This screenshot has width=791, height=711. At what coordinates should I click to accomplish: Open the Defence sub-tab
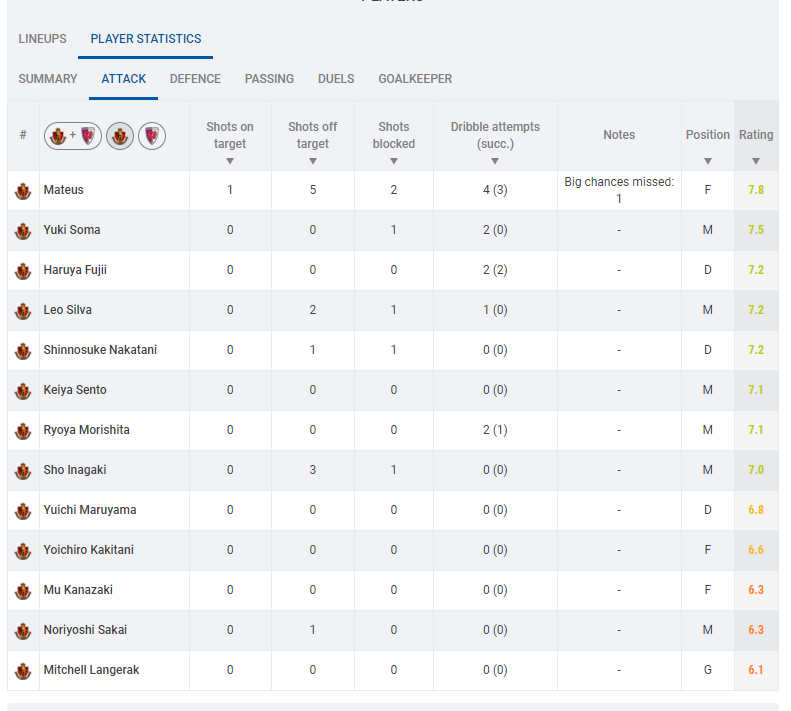pyautogui.click(x=195, y=79)
